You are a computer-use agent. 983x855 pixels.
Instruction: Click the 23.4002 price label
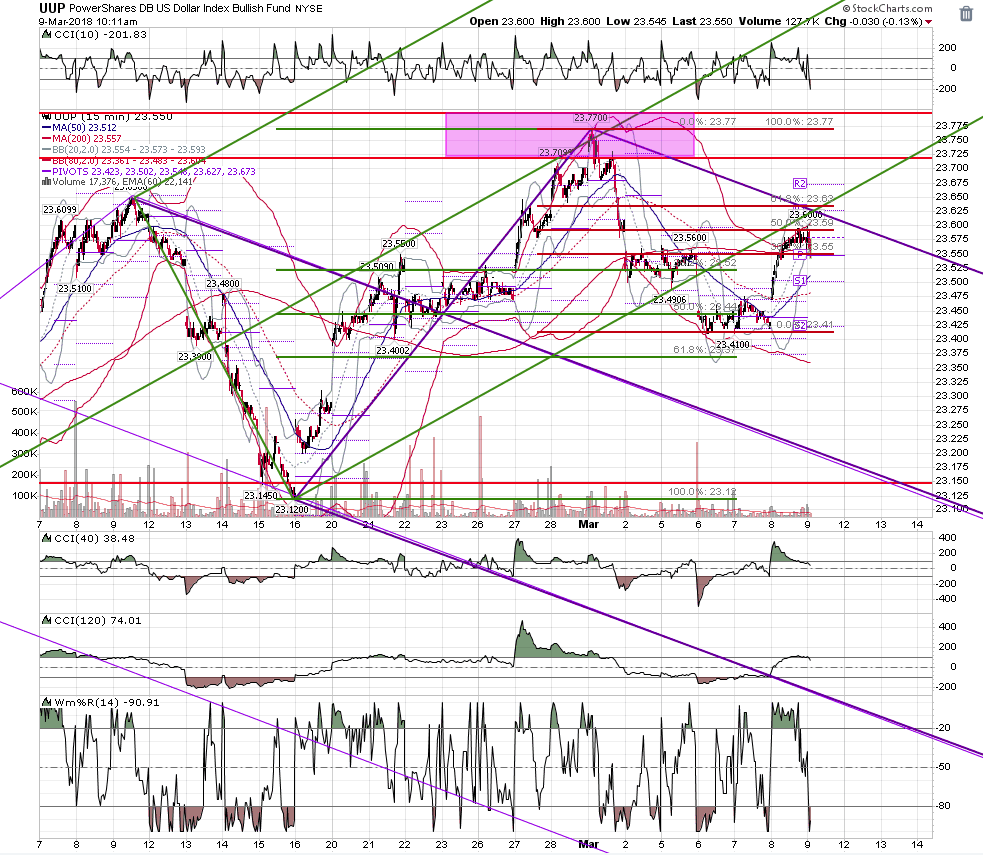click(393, 350)
